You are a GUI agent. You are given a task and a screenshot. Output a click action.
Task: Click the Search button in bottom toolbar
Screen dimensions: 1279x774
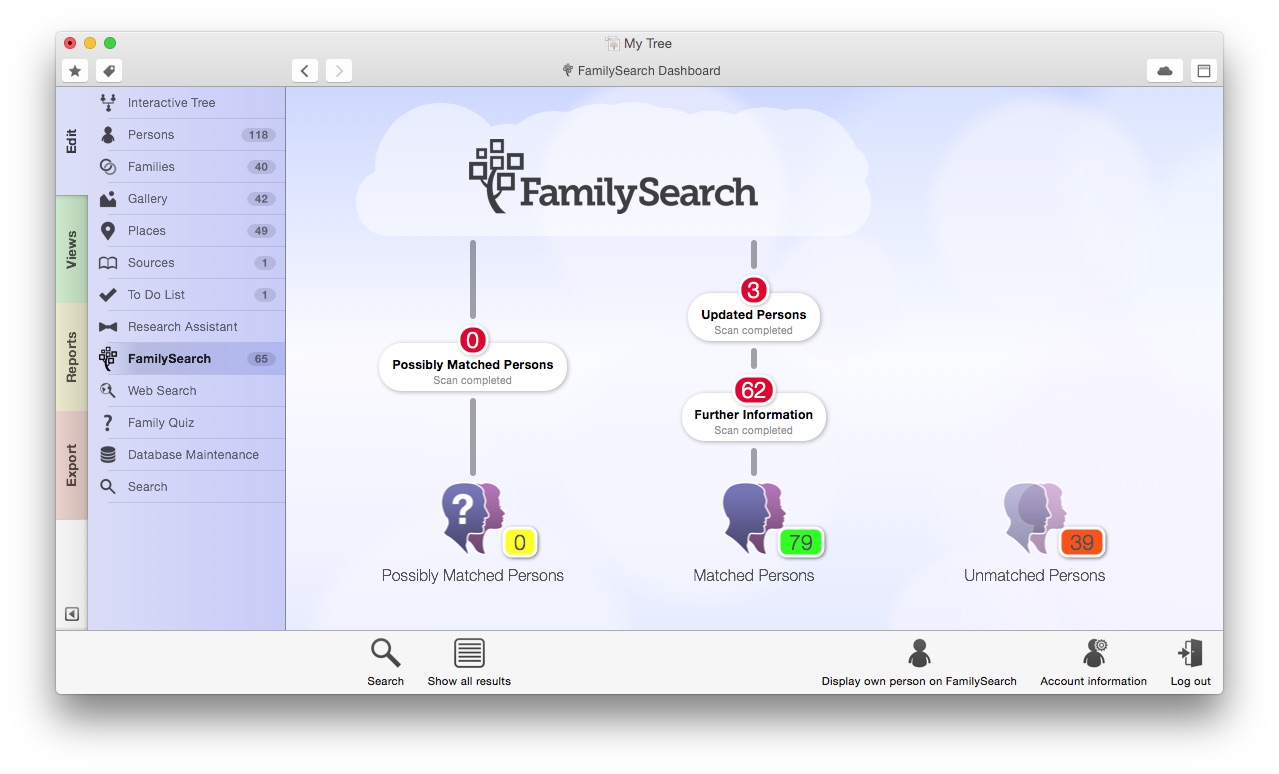(x=385, y=662)
